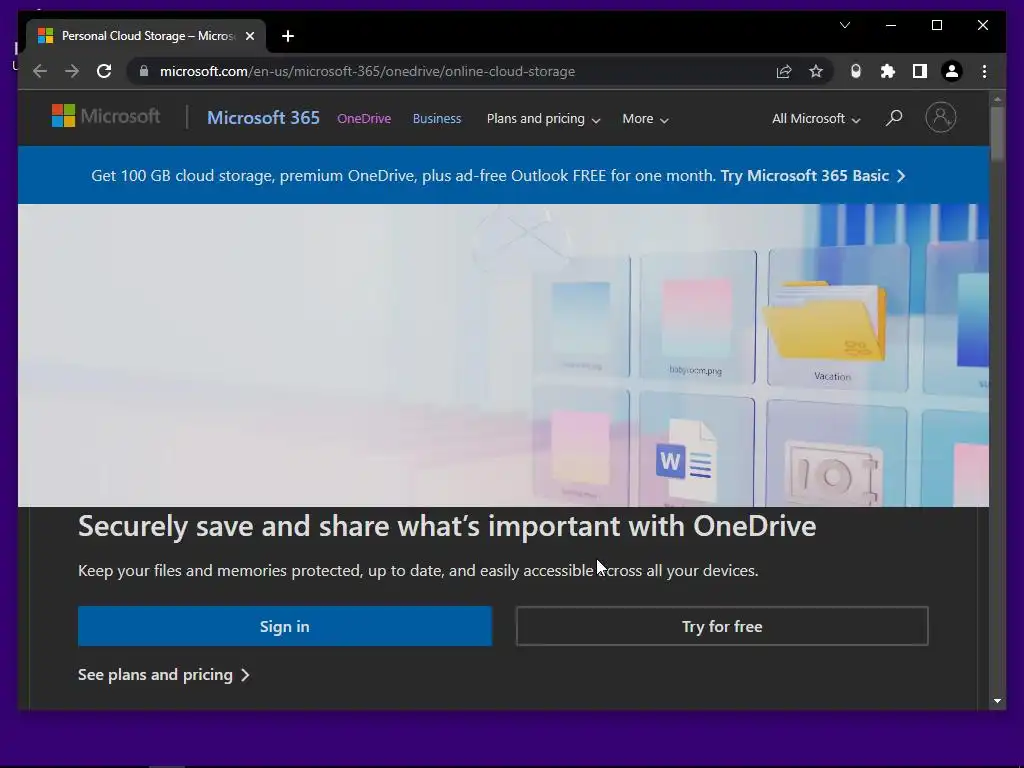Reload the page with the refresh icon
Image resolution: width=1024 pixels, height=768 pixels.
pyautogui.click(x=104, y=71)
